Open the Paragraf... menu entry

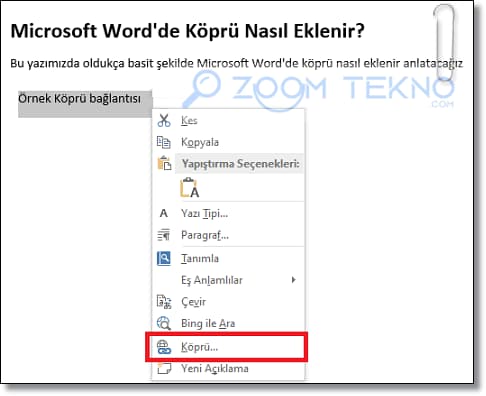[x=228, y=235]
